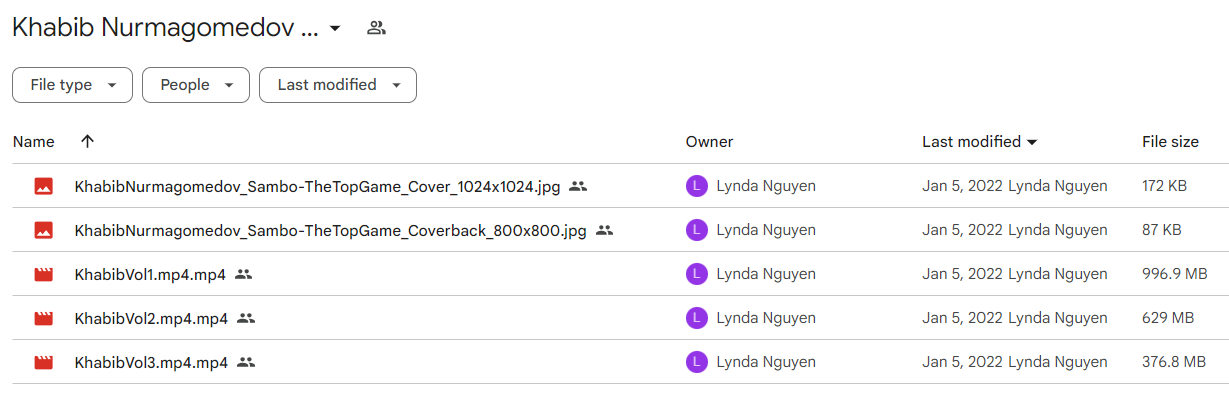The height and width of the screenshot is (394, 1229).
Task: Click owner name Lynda Nguyen for KhabibVol3
Action: (766, 362)
